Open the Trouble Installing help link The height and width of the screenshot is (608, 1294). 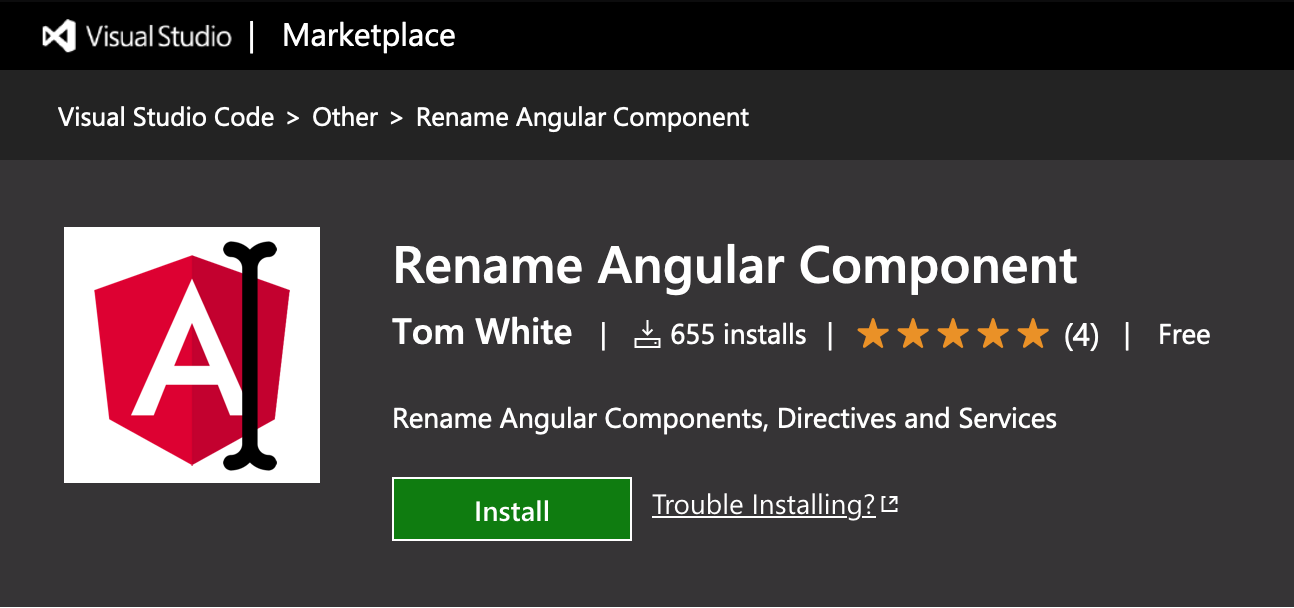[x=762, y=504]
